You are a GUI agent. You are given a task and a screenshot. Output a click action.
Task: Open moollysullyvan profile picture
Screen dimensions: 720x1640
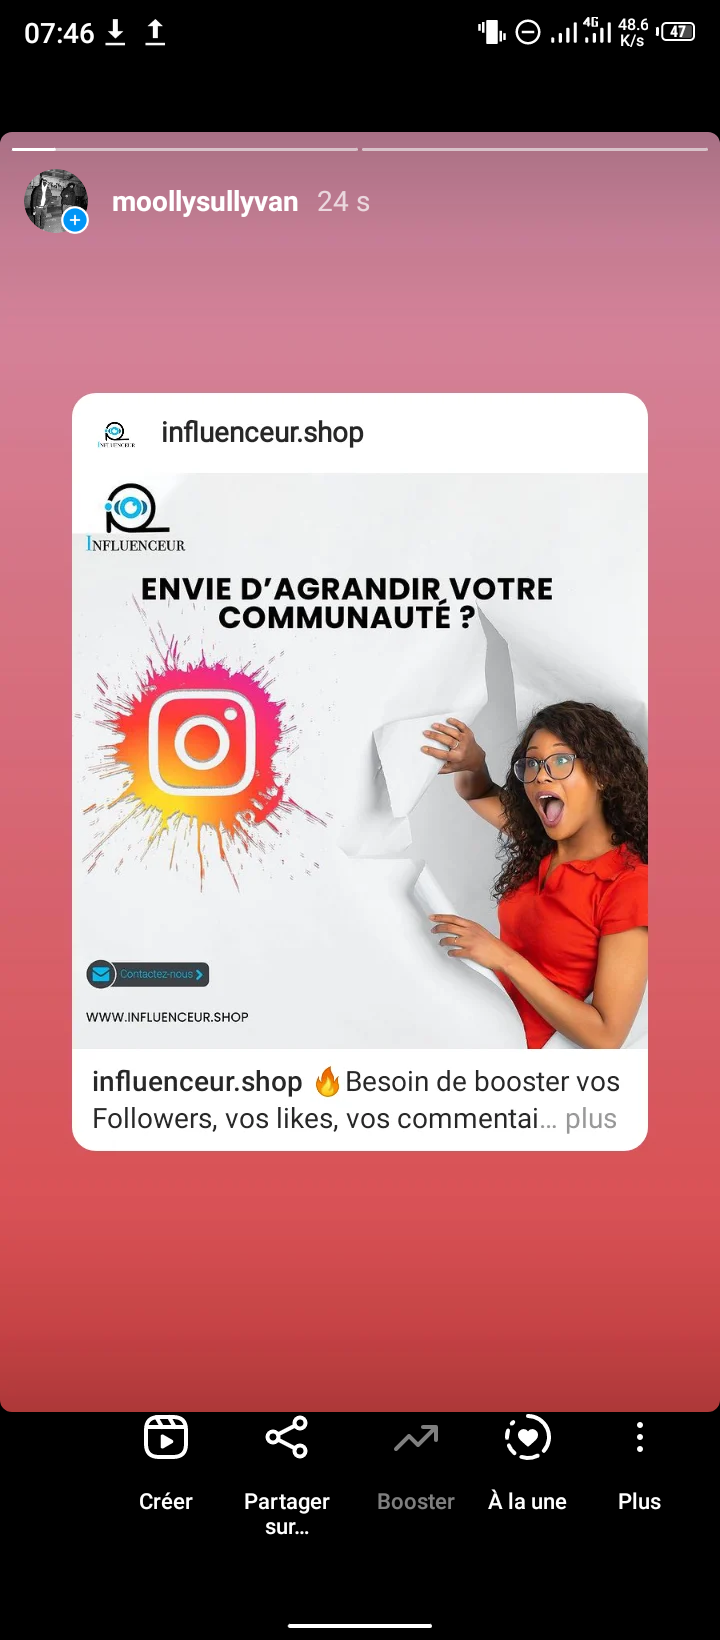tap(55, 201)
